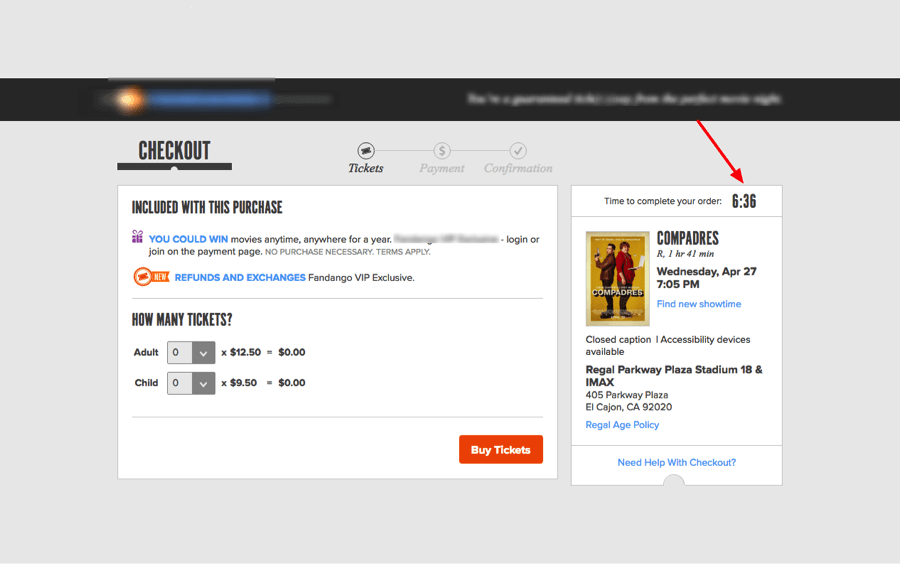Click the Wednesday, Apr 27 showtime date
The width and height of the screenshot is (900, 564).
point(707,271)
